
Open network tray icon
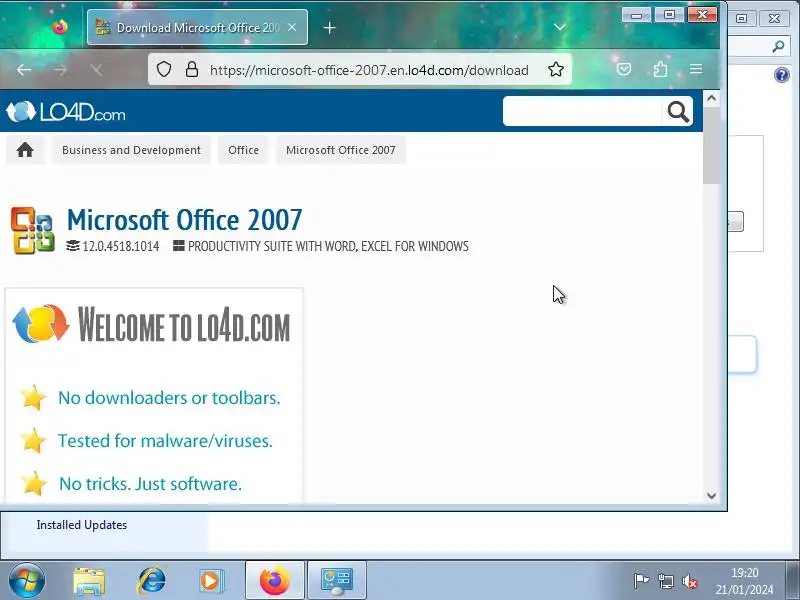point(665,581)
